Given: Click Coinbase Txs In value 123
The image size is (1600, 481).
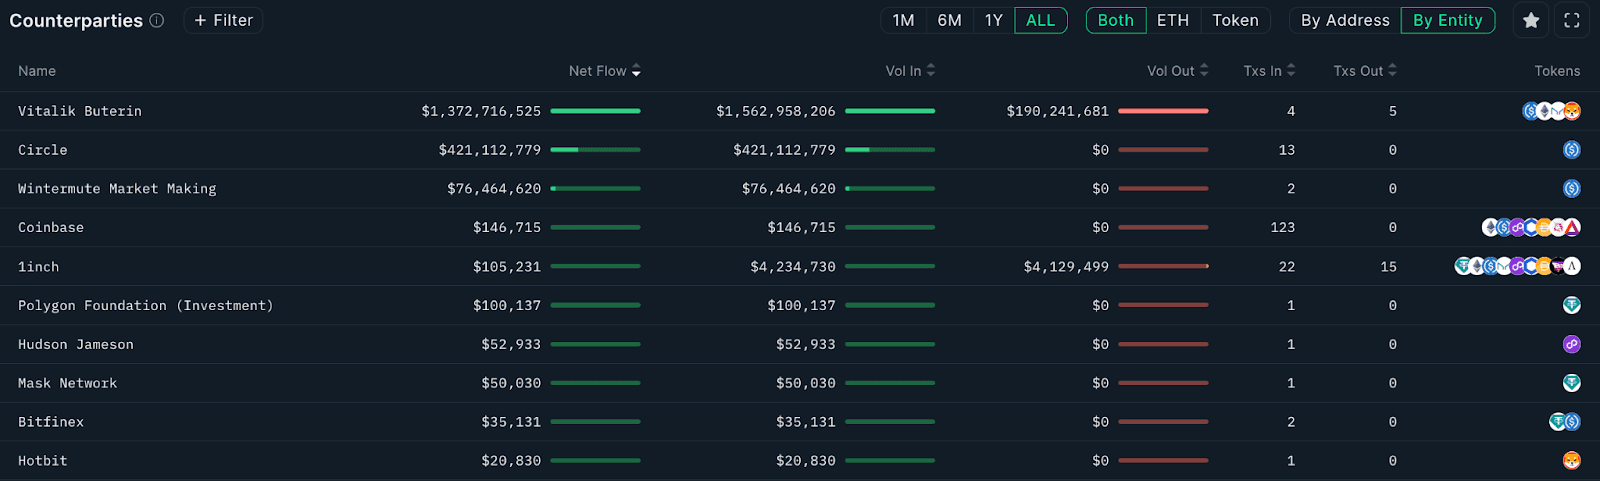Looking at the screenshot, I should [x=1283, y=228].
